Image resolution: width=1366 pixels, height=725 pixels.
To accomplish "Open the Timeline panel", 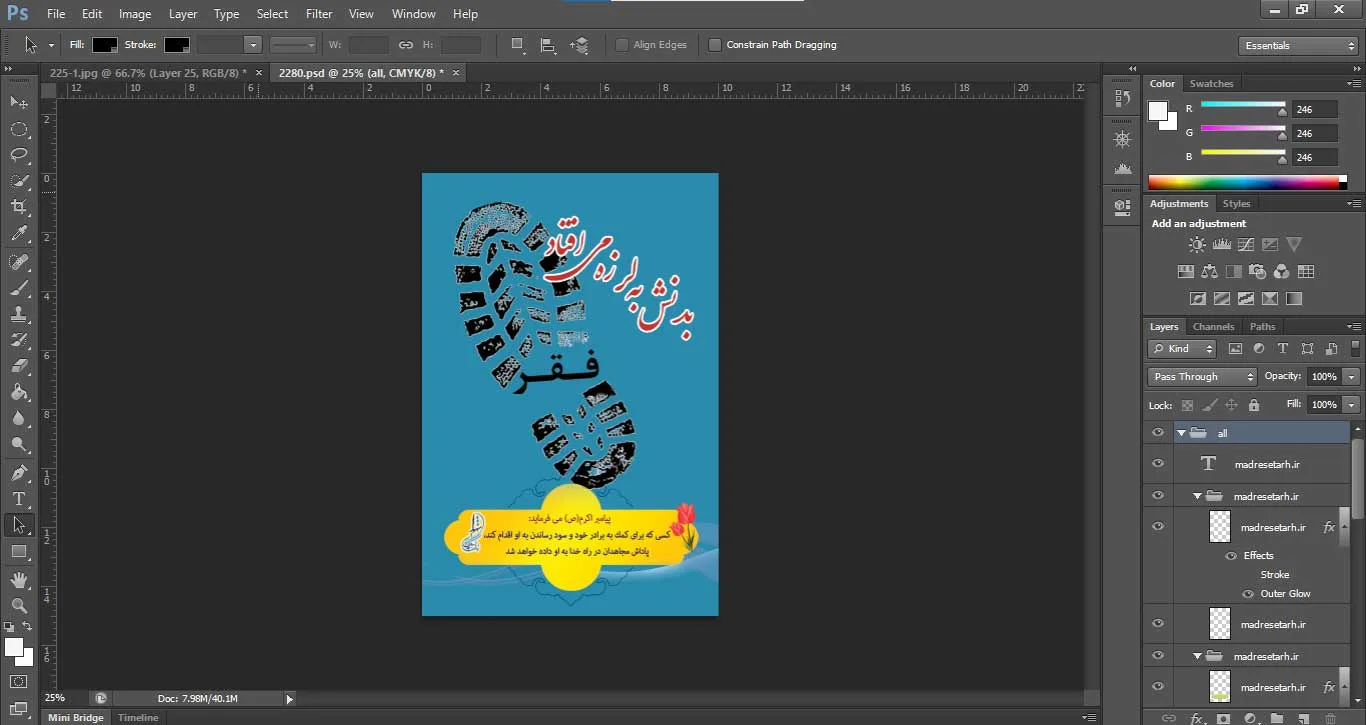I will tap(138, 718).
